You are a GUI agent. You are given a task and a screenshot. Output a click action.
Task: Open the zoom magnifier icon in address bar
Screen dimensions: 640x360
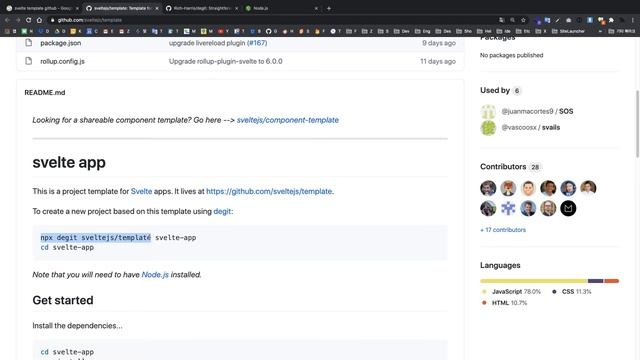click(x=513, y=20)
